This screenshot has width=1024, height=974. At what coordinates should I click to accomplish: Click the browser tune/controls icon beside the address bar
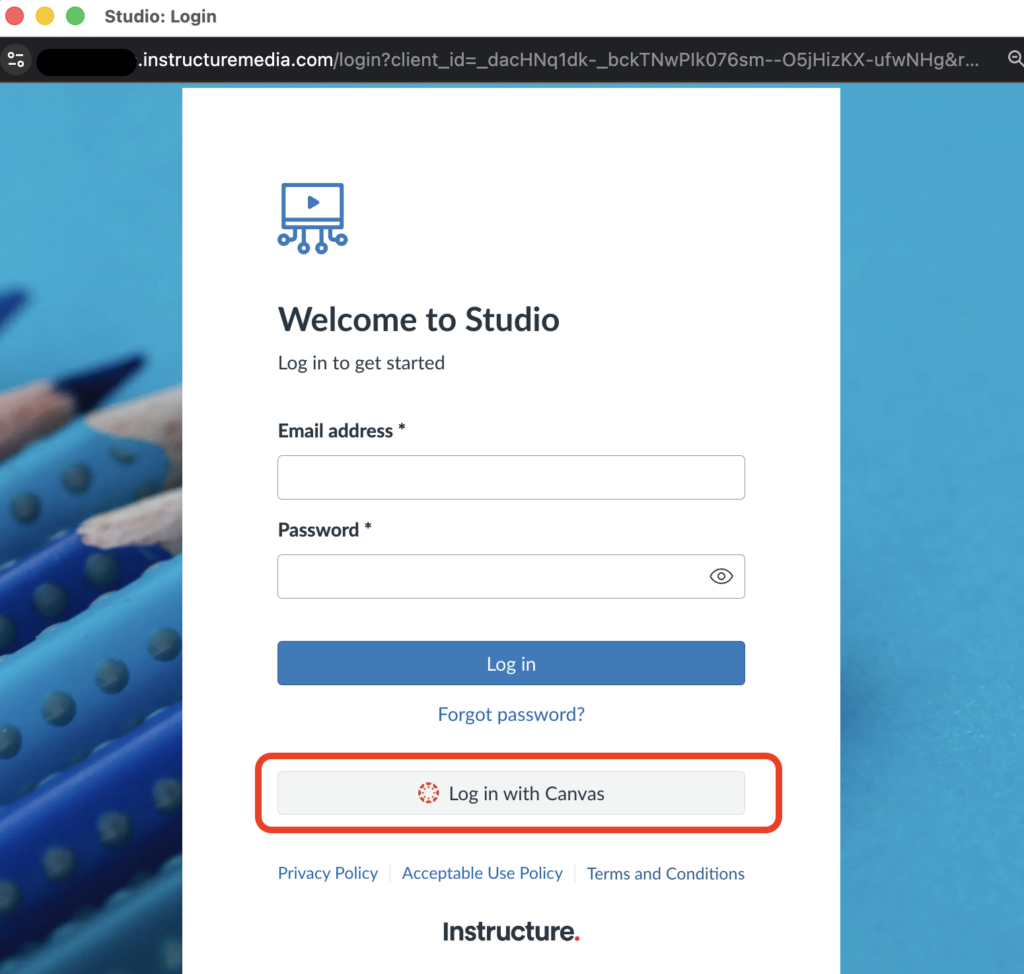16,59
